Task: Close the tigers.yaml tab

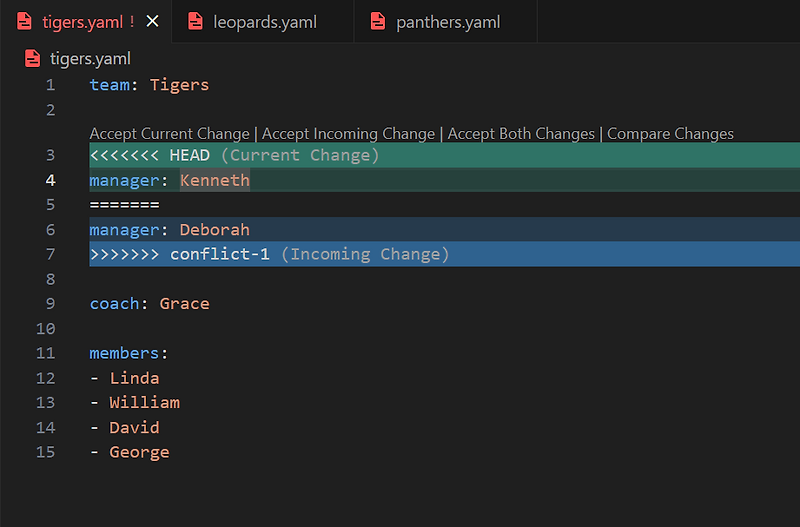Action: (152, 21)
